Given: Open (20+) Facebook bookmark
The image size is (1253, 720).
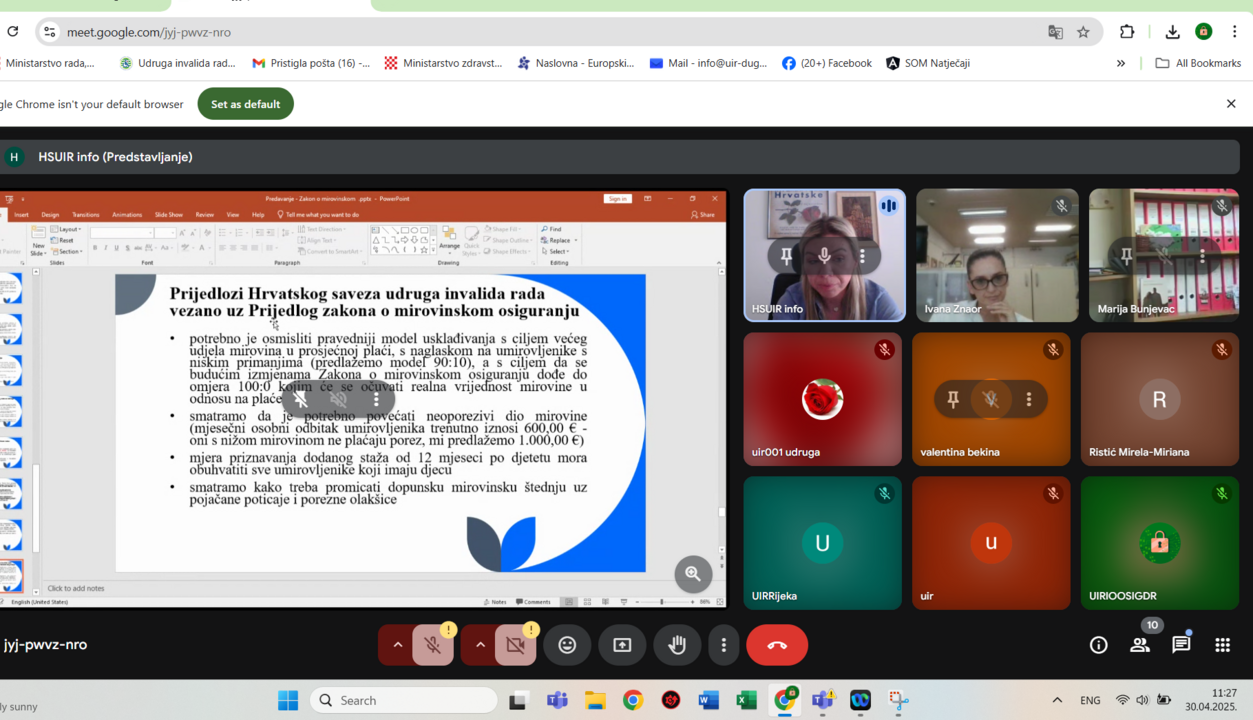Looking at the screenshot, I should tap(827, 63).
